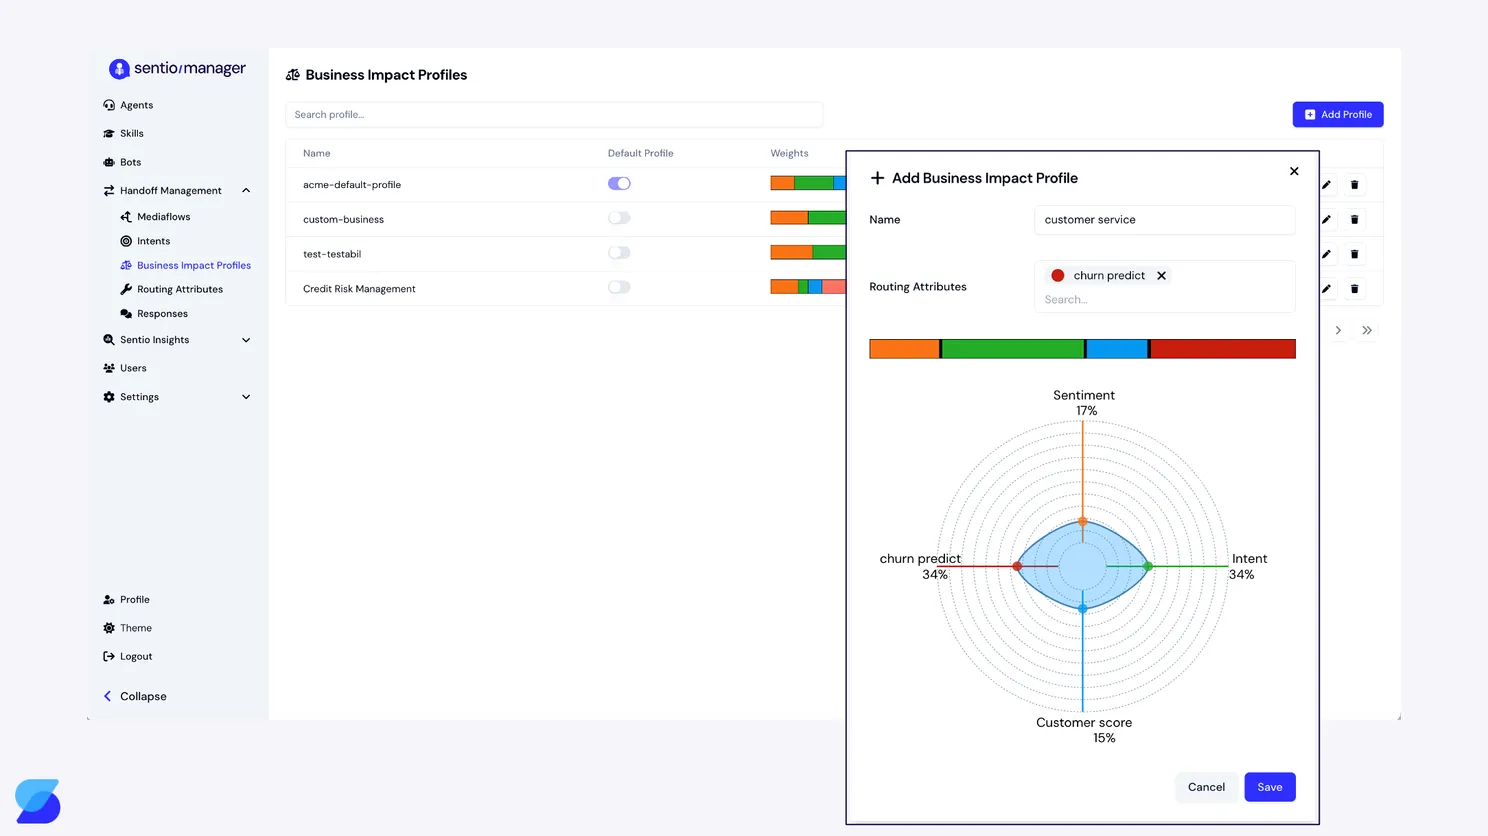The image size is (1488, 836).
Task: Open the Sentio chat bubble widget
Action: click(x=38, y=801)
